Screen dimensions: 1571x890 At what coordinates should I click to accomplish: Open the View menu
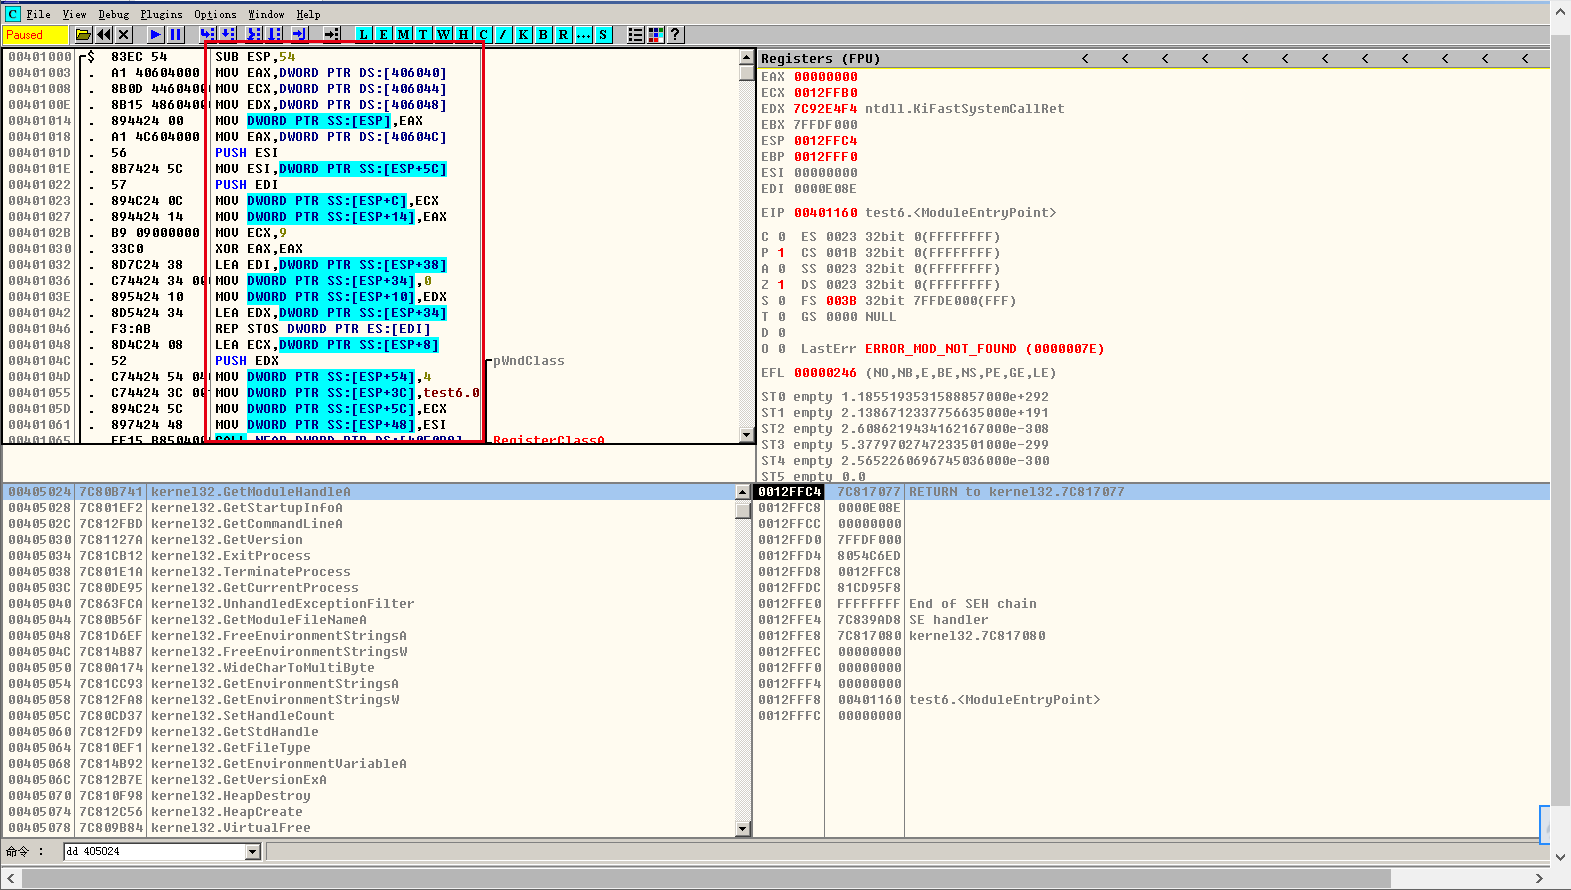coord(74,14)
